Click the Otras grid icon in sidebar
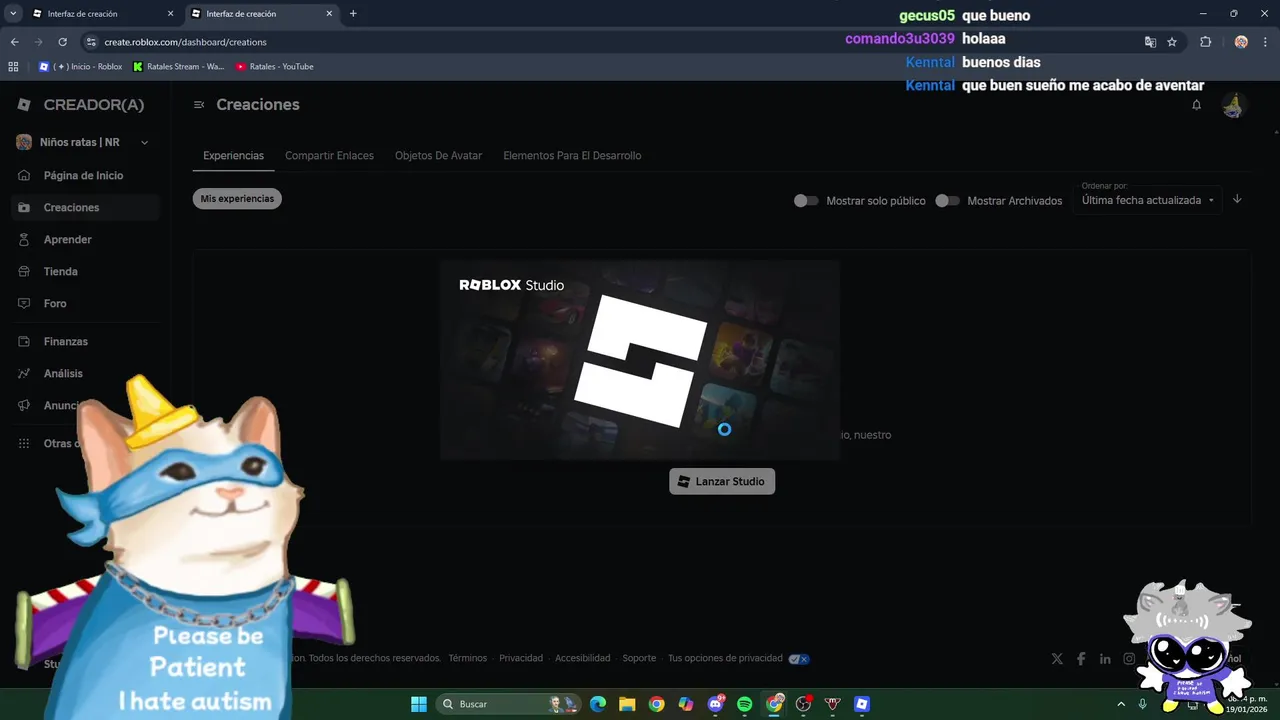Screen dimensions: 1280x720 [24, 443]
